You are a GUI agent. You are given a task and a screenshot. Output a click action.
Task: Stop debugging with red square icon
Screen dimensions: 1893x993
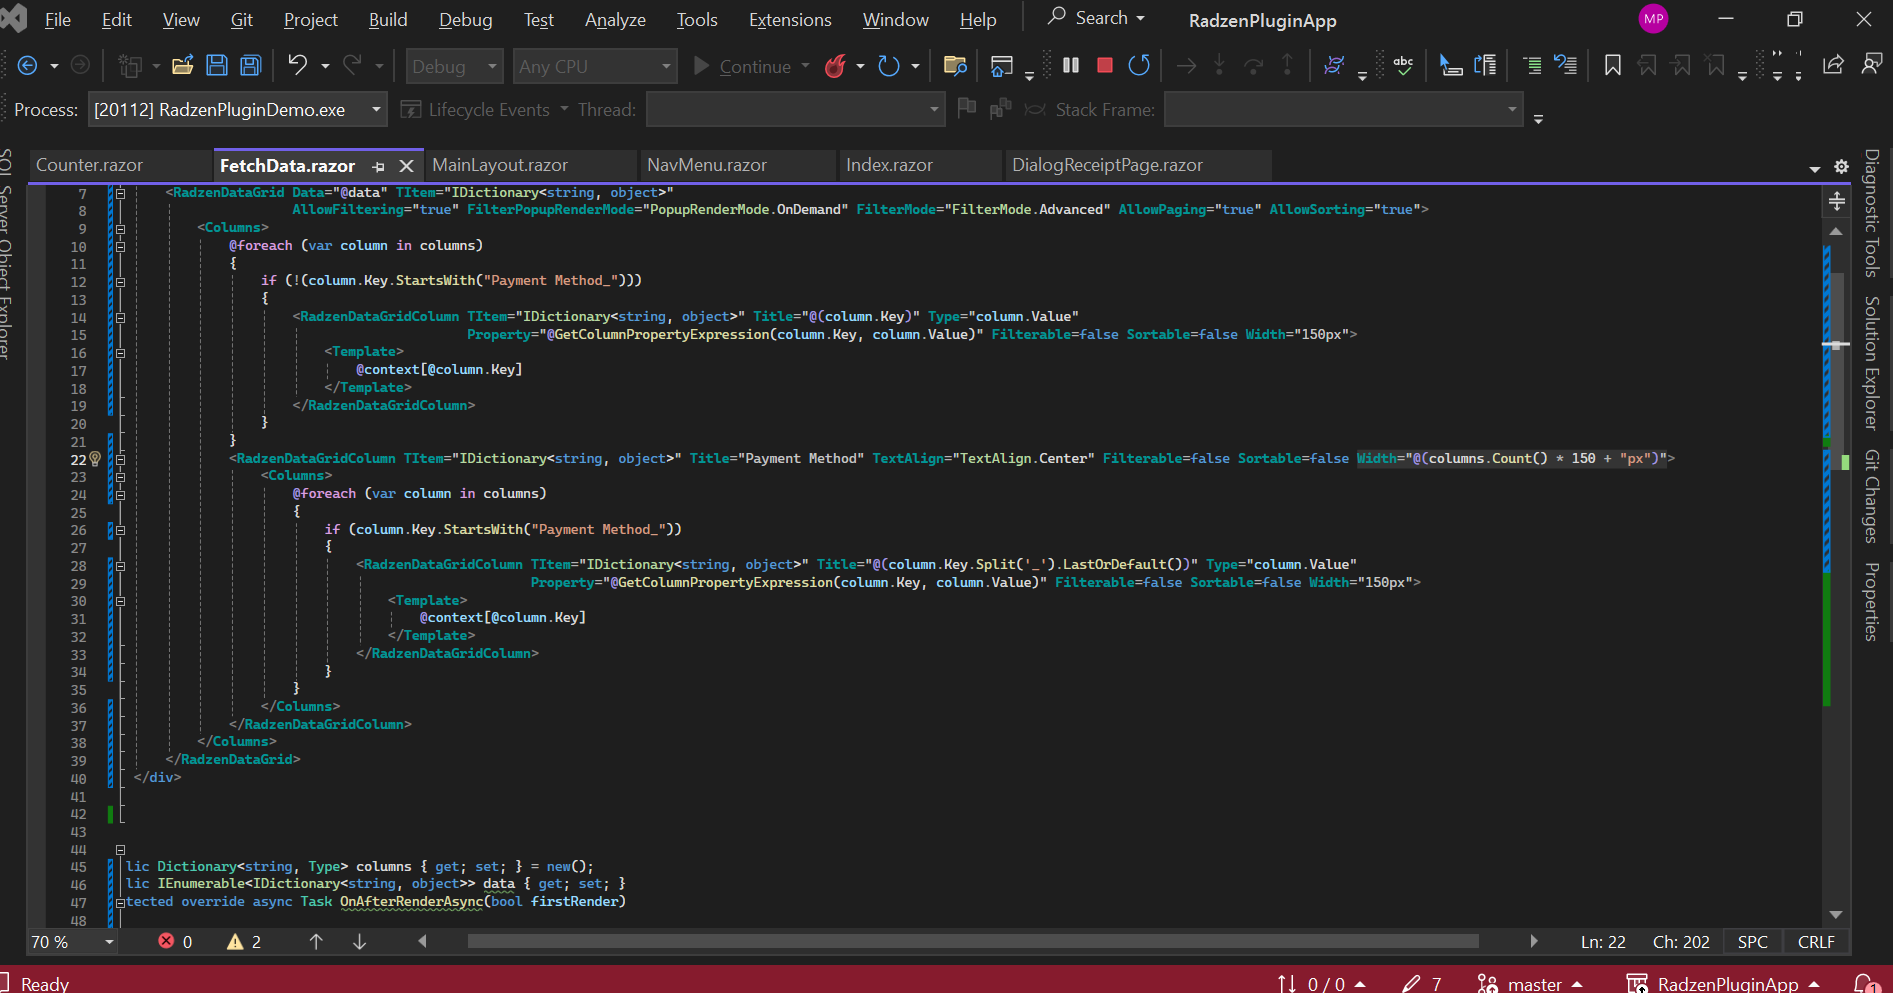[1105, 65]
